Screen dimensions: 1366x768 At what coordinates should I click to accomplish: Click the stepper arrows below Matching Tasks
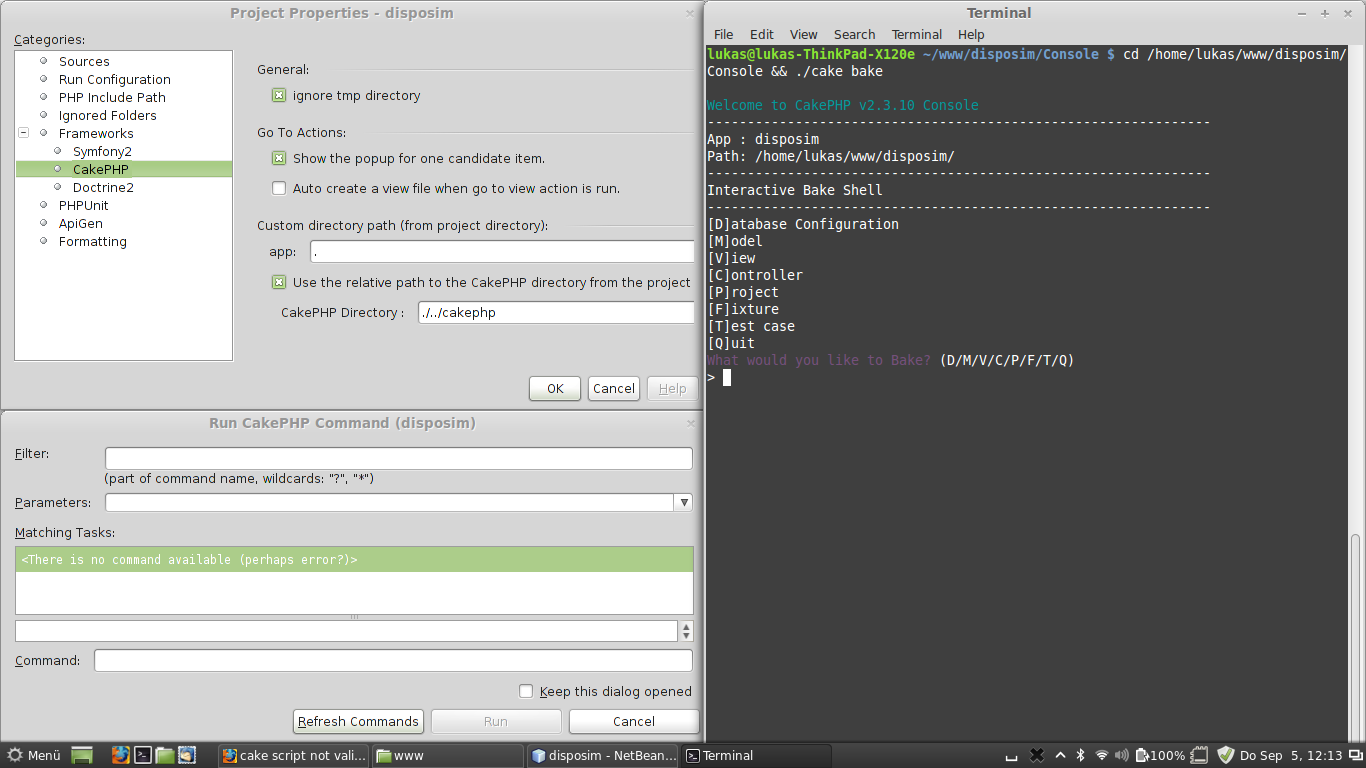(x=686, y=631)
